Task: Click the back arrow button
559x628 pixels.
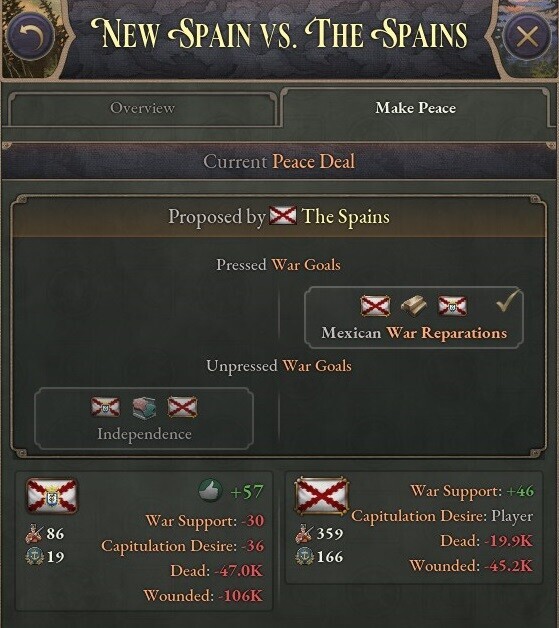Action: point(31,36)
